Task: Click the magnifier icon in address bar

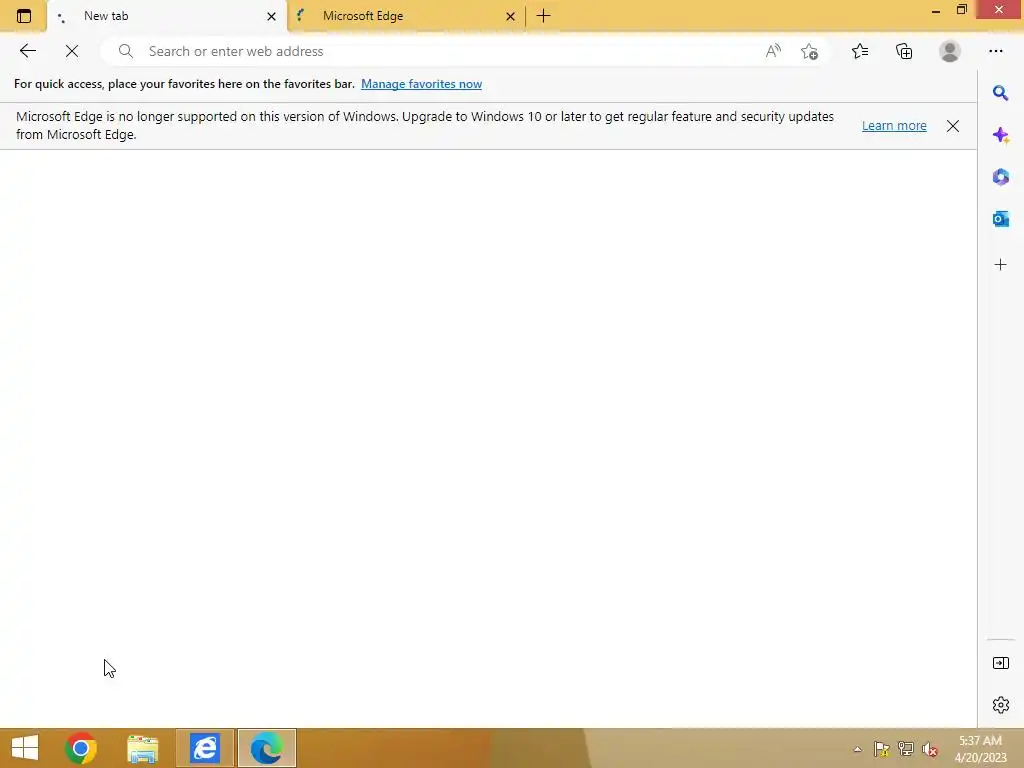Action: coord(126,51)
